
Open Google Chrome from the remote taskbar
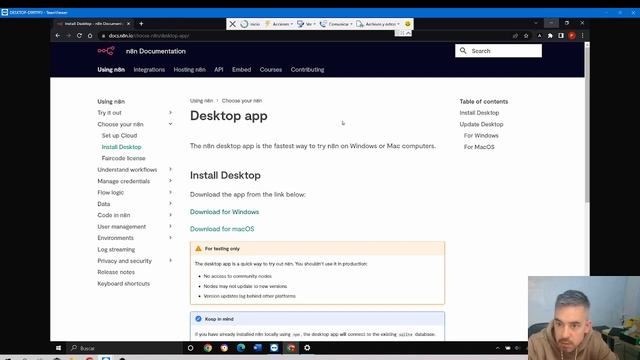[208, 348]
